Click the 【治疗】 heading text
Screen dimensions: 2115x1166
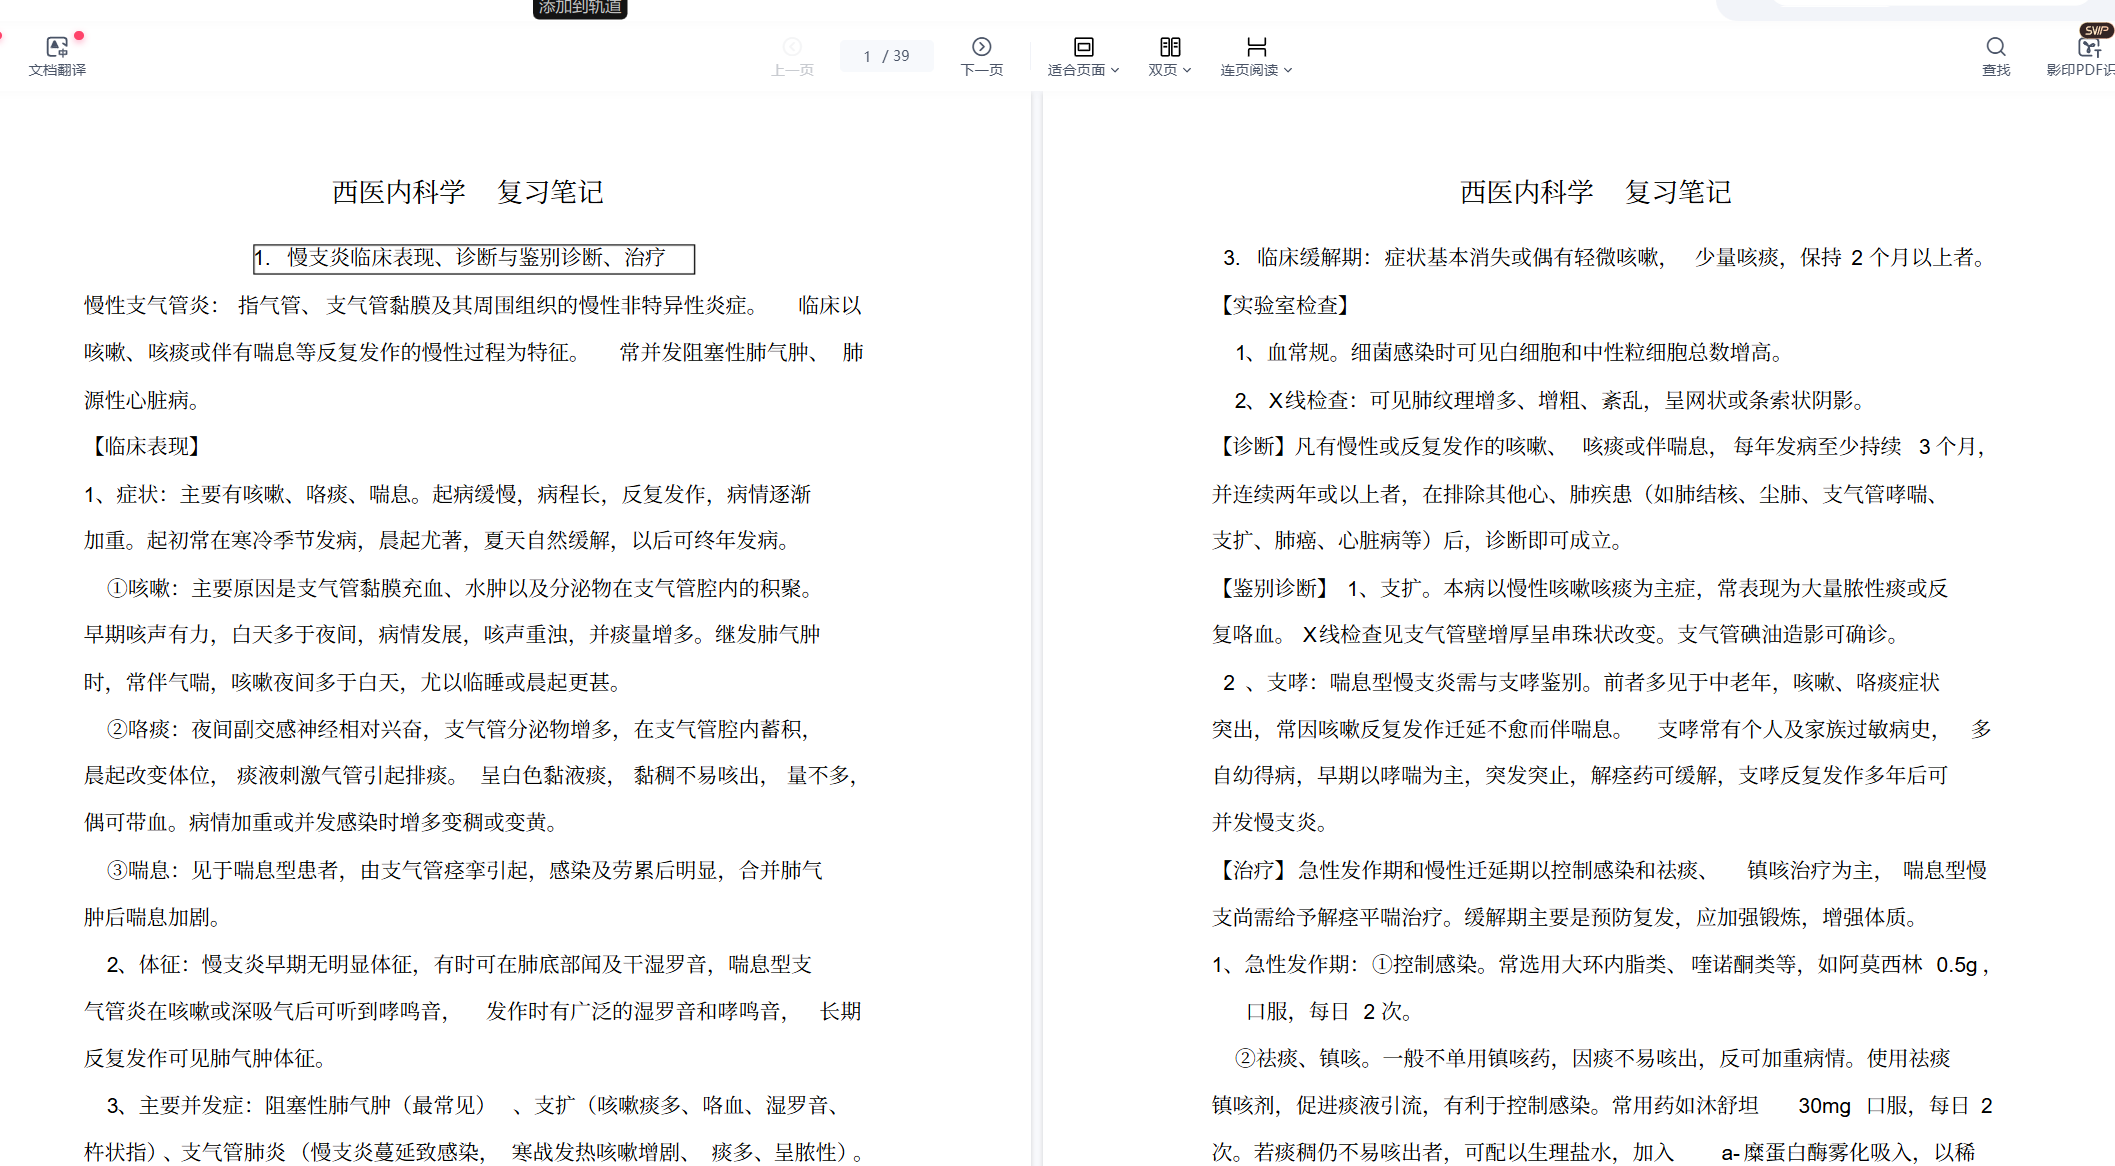[1253, 870]
